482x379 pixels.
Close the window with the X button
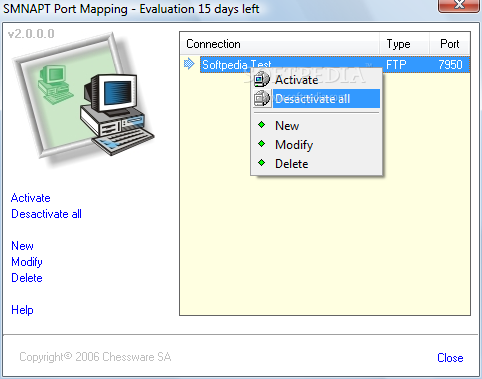click(460, 5)
